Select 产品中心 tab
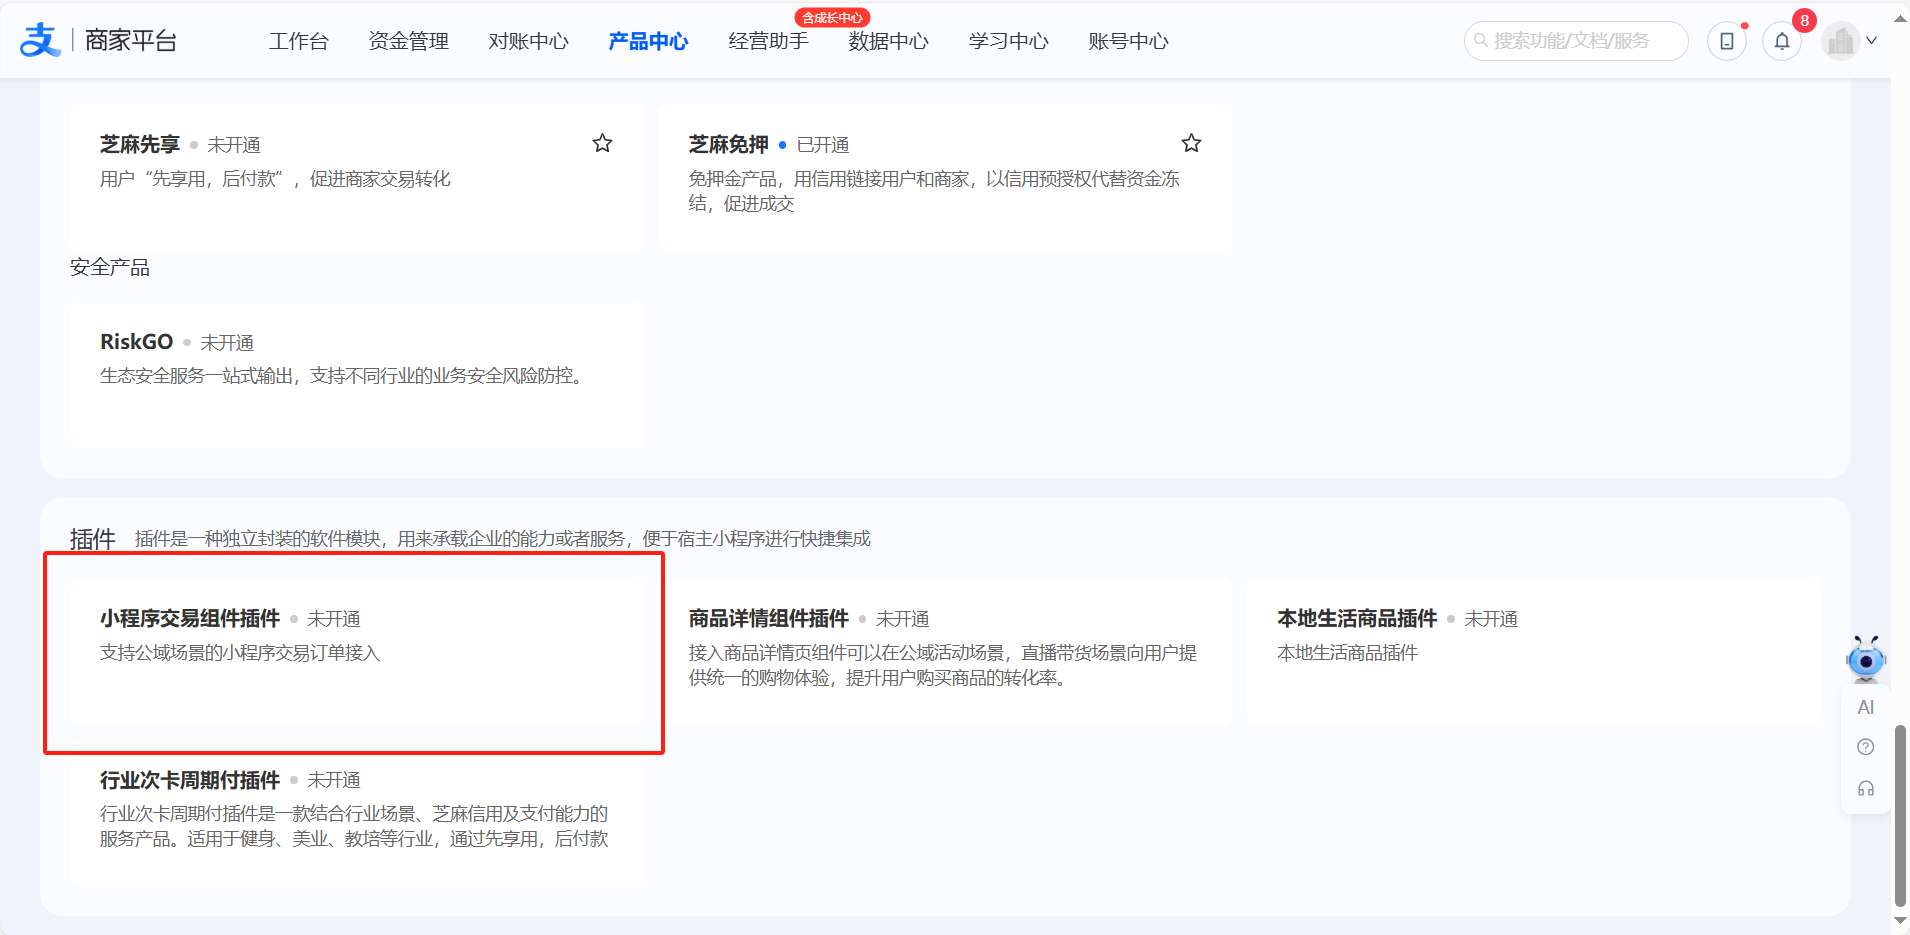 tap(648, 41)
